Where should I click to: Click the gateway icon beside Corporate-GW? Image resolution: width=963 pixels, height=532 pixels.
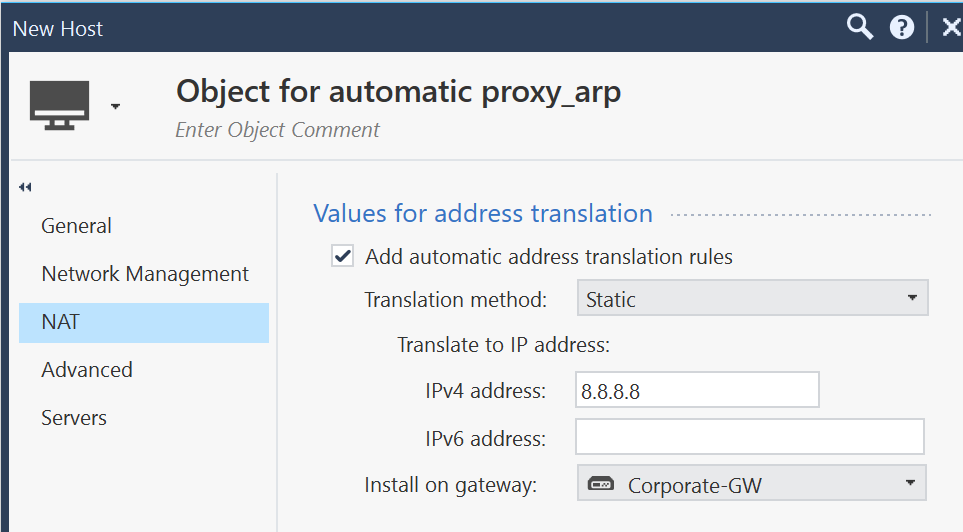coord(600,486)
